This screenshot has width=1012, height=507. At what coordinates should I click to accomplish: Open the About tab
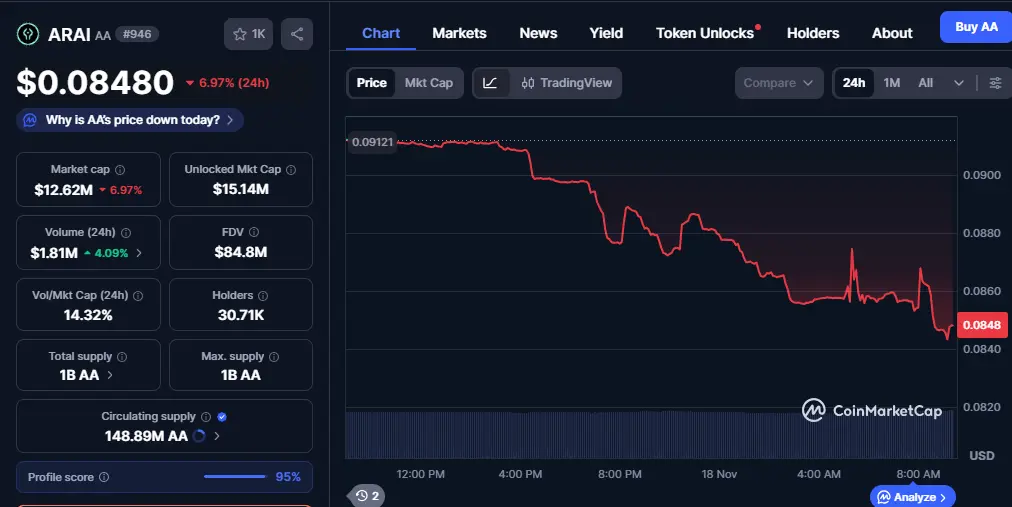892,34
